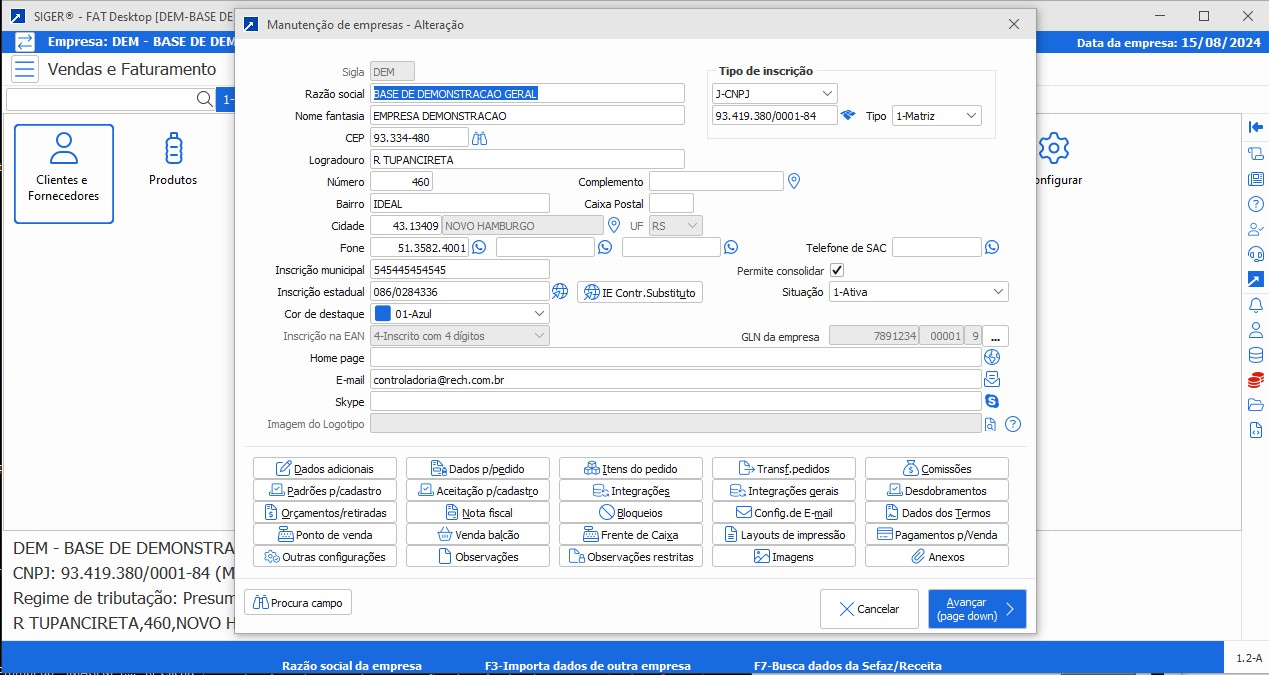Expand the Situação dropdown
This screenshot has width=1269, height=675.
tap(918, 292)
